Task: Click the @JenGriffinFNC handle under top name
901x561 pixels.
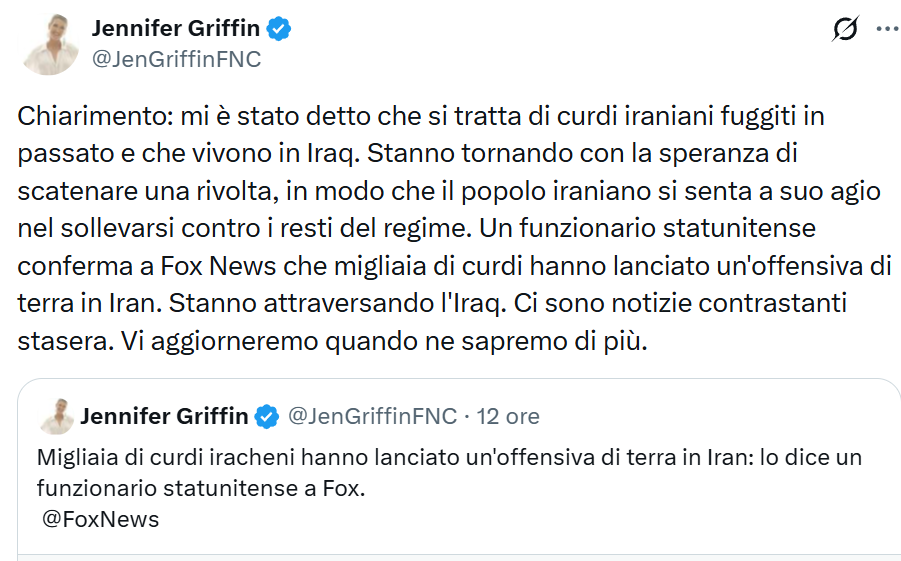Action: pos(176,59)
